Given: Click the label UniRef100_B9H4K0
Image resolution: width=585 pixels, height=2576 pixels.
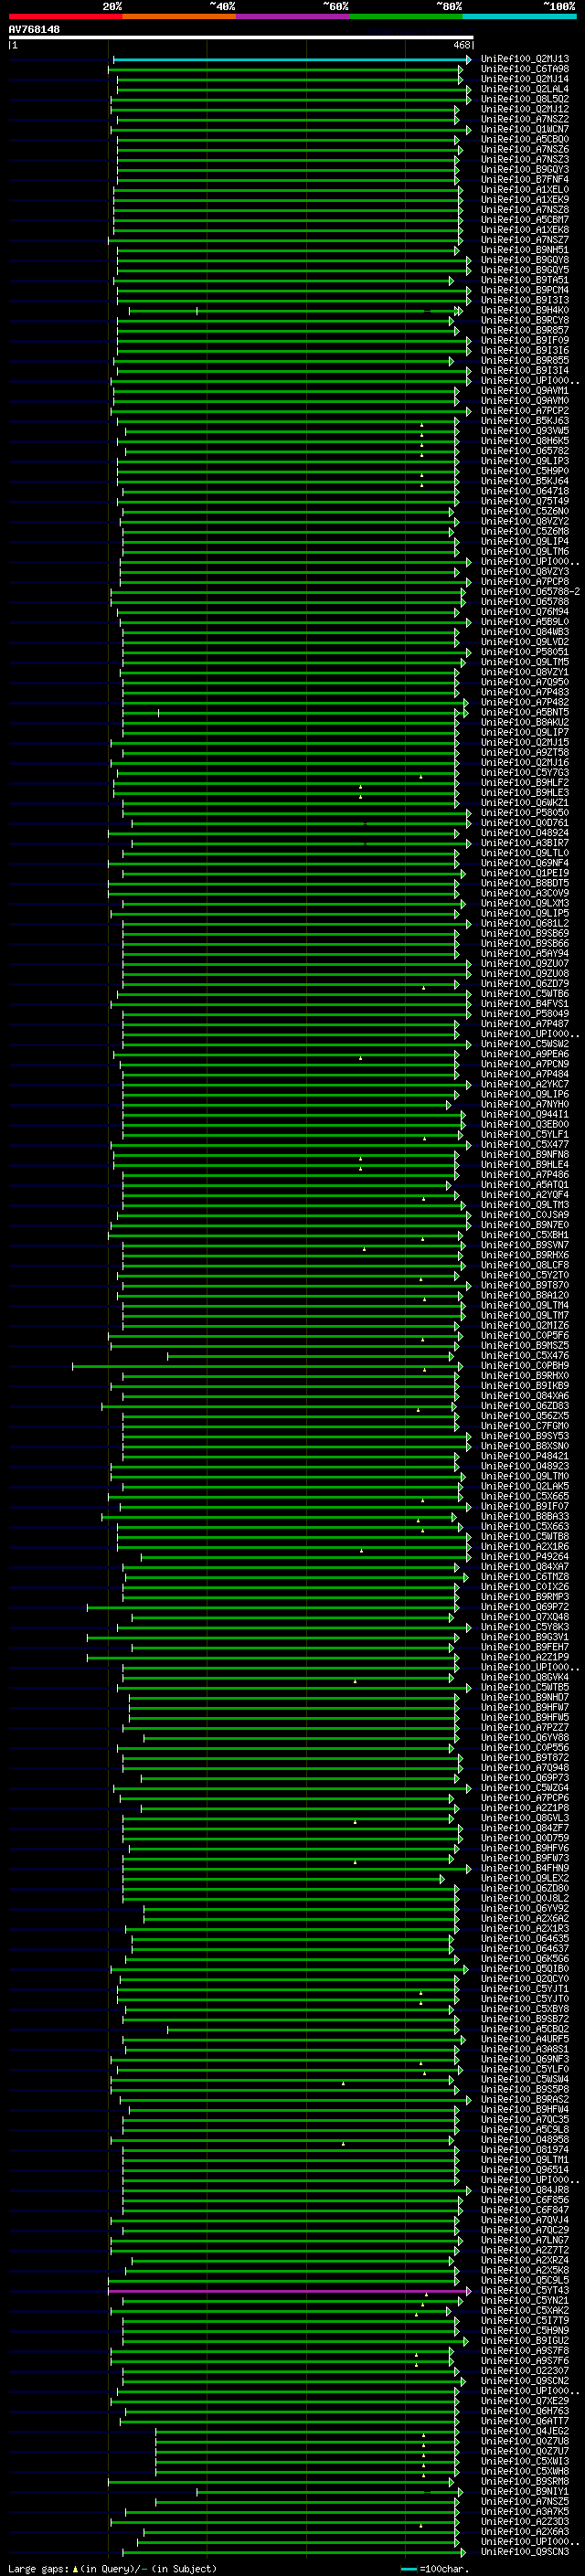Looking at the screenshot, I should click(x=525, y=311).
